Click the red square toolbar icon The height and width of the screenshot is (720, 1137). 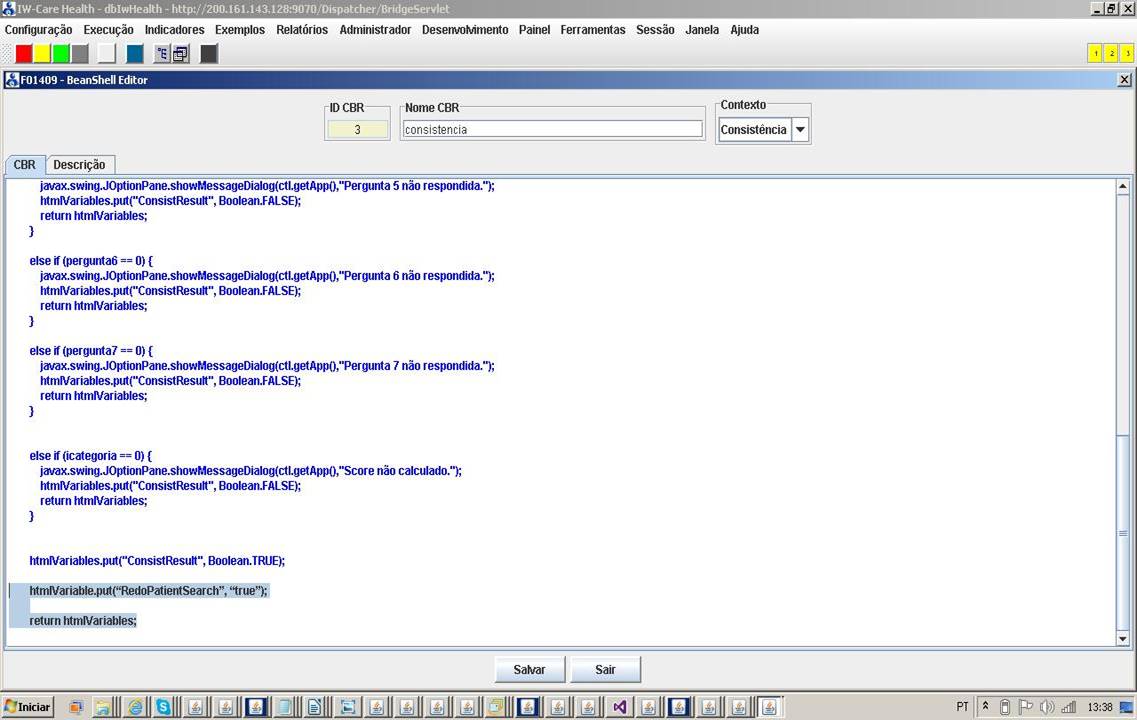(24, 54)
